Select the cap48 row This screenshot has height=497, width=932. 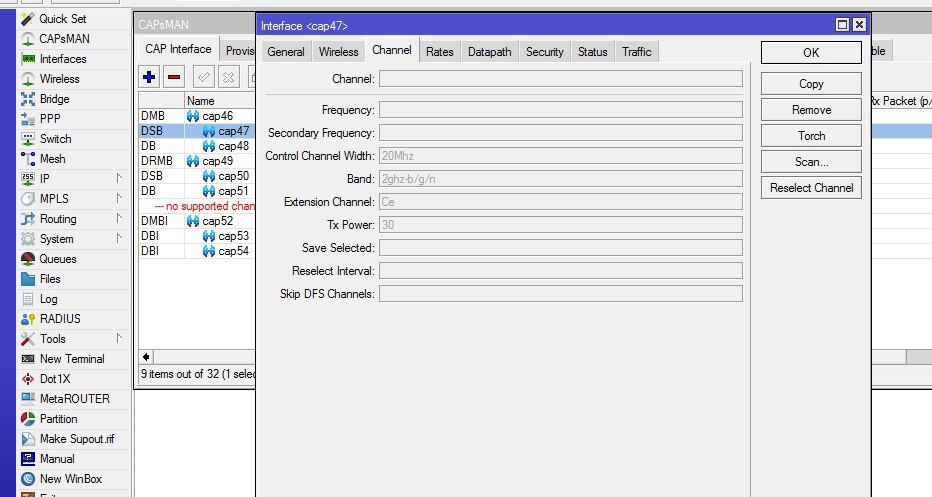tap(197, 146)
